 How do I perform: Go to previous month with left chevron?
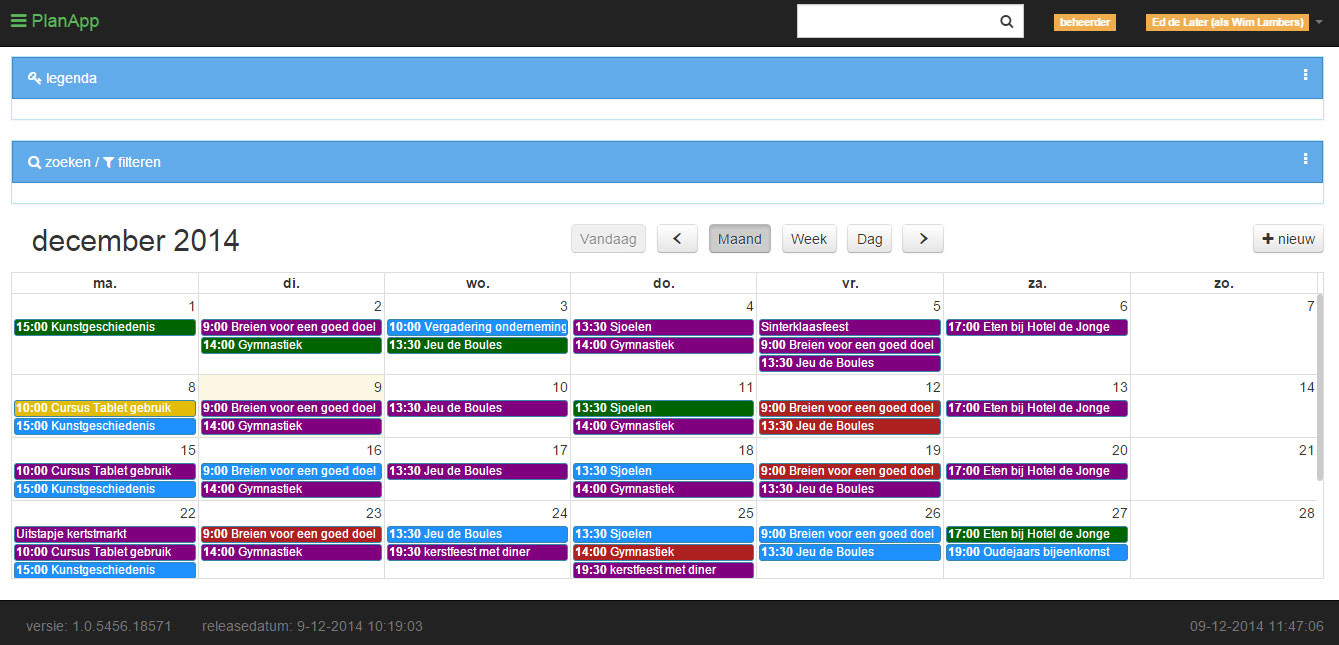click(x=677, y=239)
